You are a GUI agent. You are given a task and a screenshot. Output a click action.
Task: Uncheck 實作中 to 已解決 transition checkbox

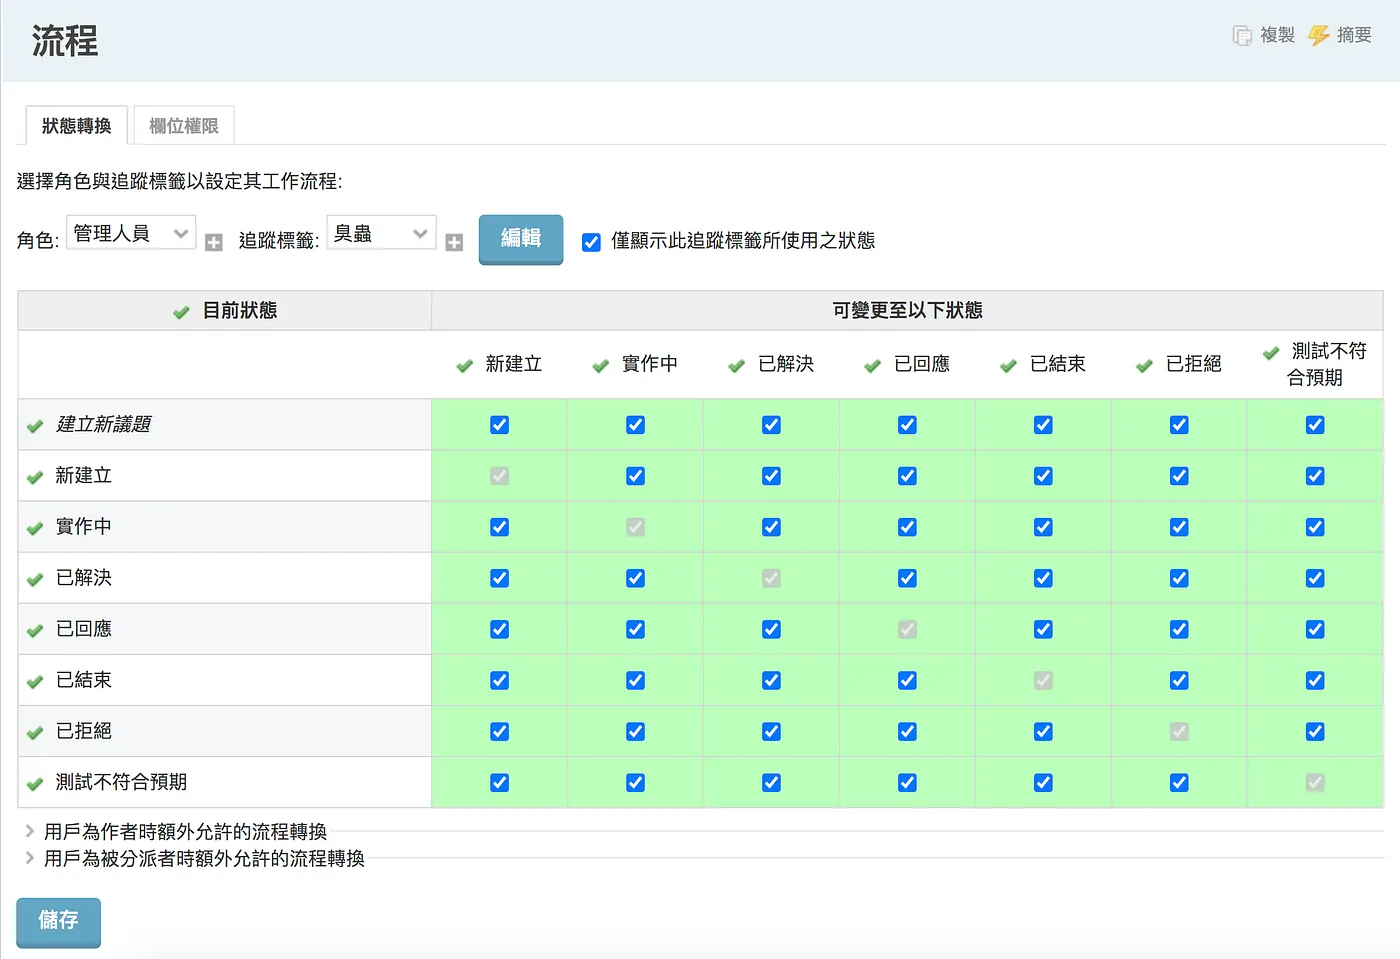coord(771,527)
